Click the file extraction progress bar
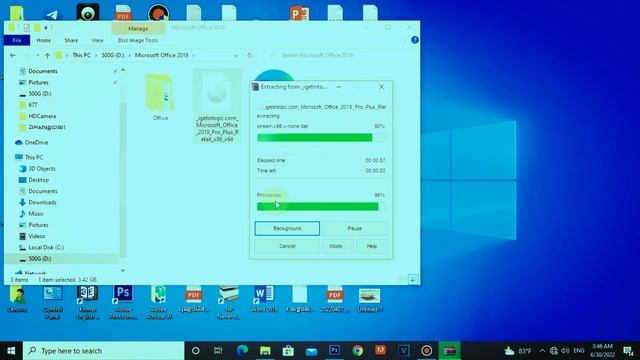This screenshot has height=360, width=640. pyautogui.click(x=321, y=138)
